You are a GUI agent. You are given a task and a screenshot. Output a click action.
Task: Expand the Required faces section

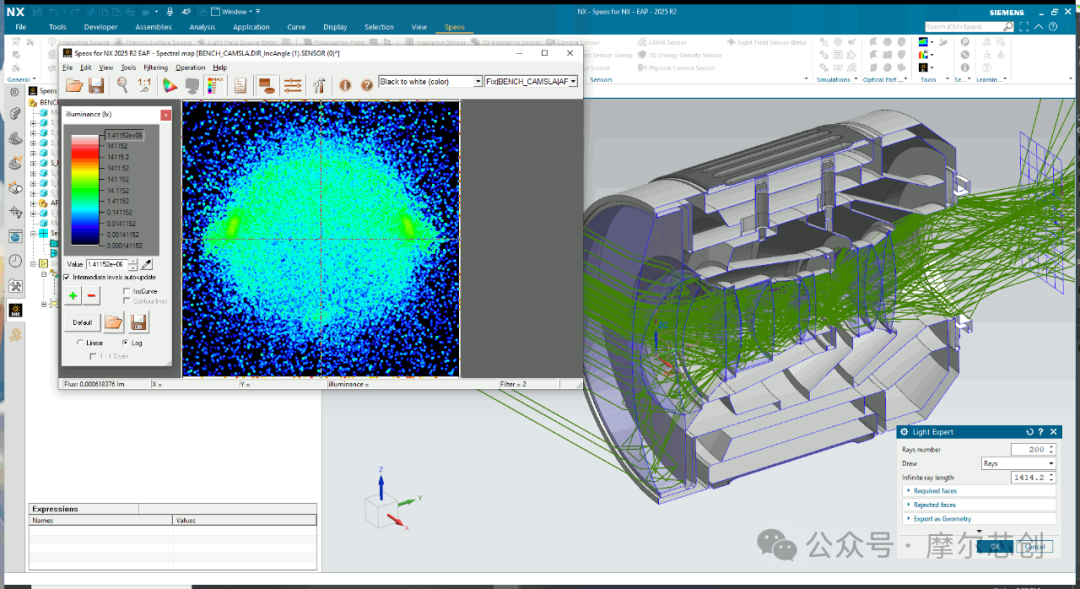[978, 491]
